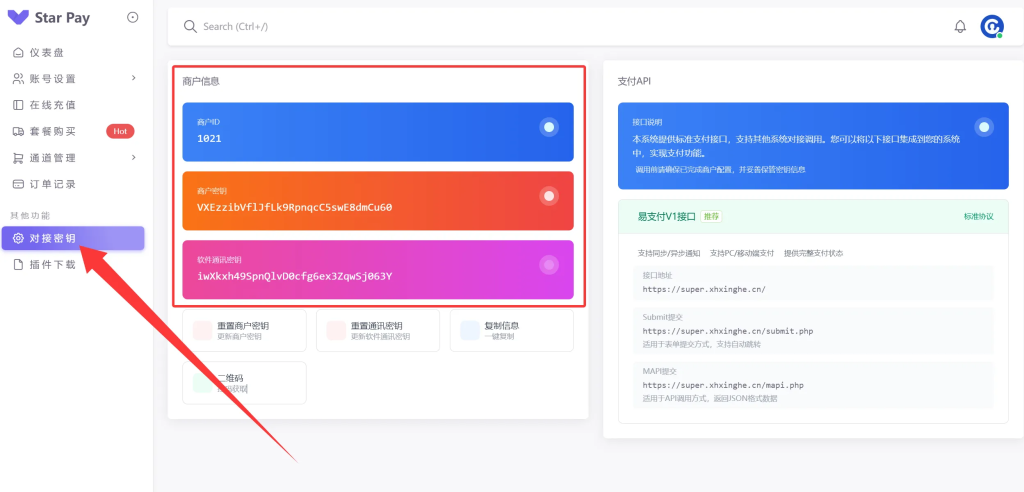The width and height of the screenshot is (1024, 492).
Task: Click the sidebar collapse circle icon
Action: (x=133, y=18)
